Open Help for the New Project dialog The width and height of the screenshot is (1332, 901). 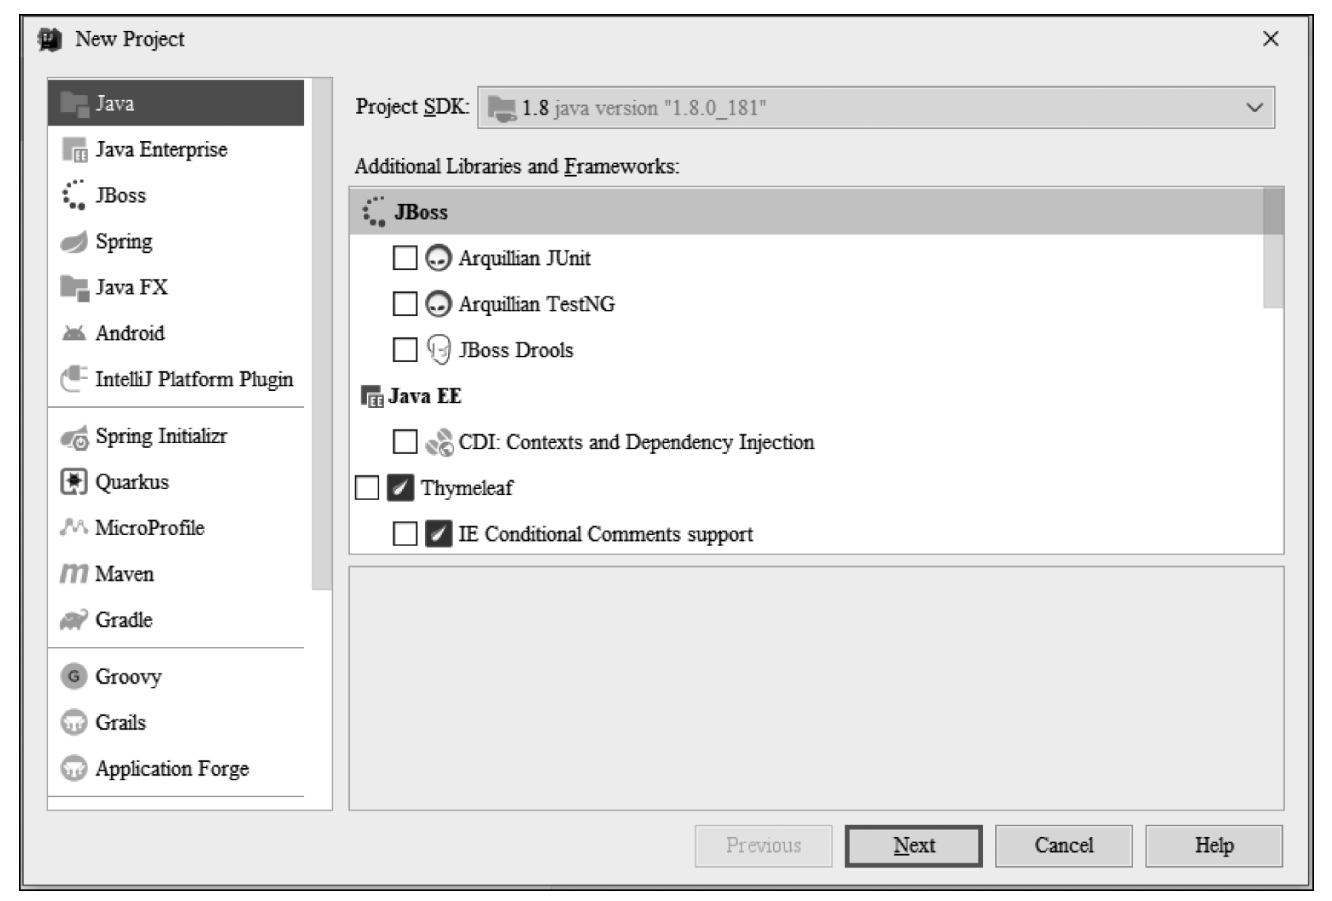pyautogui.click(x=1214, y=846)
